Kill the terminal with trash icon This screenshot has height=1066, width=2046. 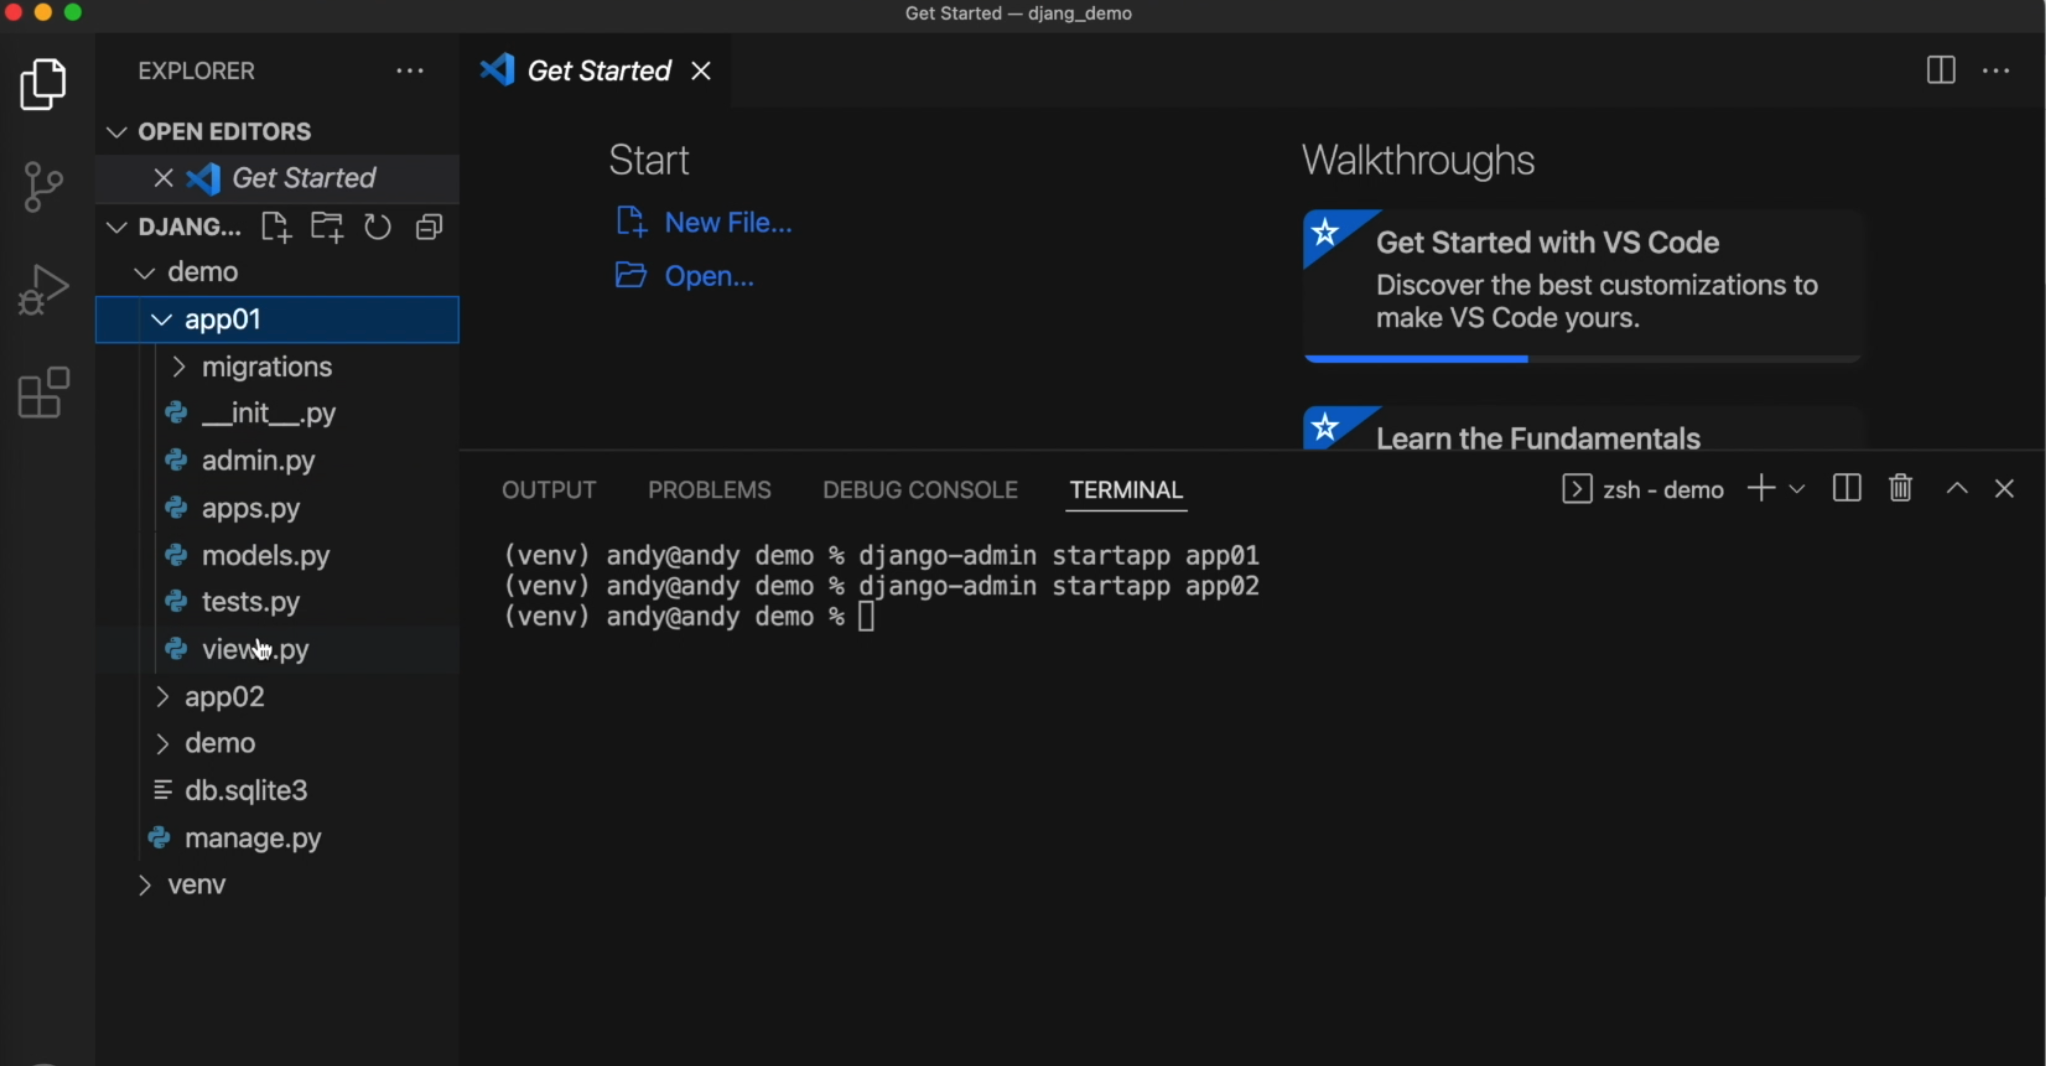(1900, 489)
